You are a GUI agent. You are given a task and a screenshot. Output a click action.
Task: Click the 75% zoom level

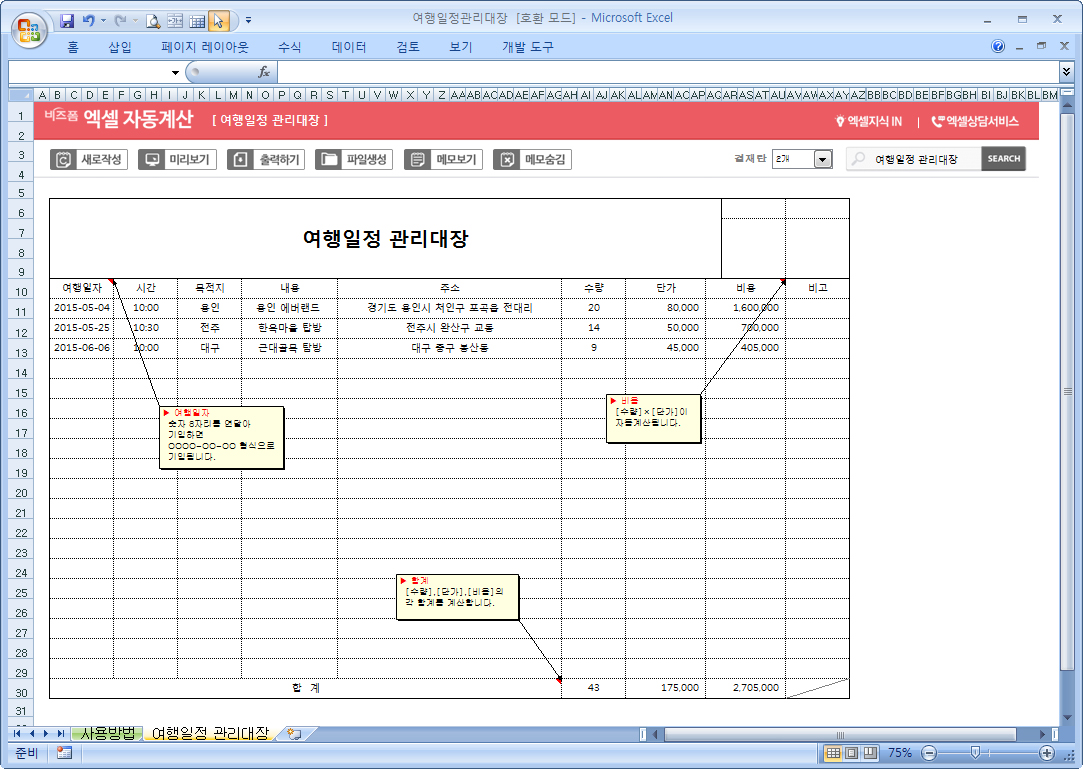click(900, 753)
